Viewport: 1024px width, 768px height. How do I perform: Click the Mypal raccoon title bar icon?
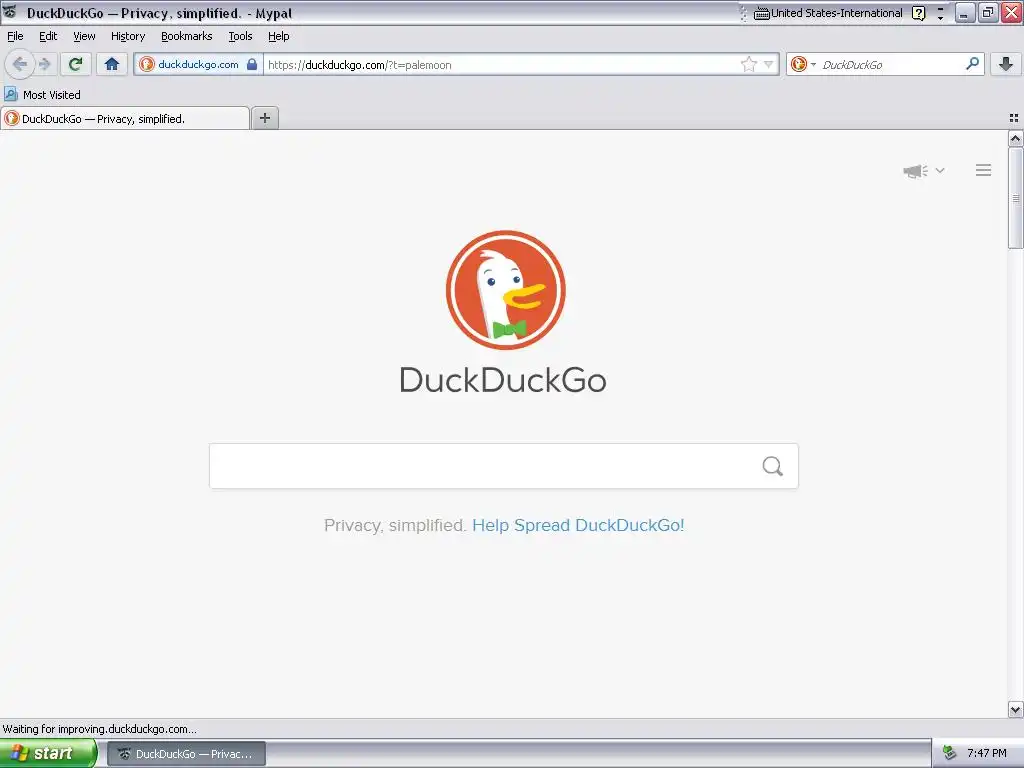coord(10,12)
